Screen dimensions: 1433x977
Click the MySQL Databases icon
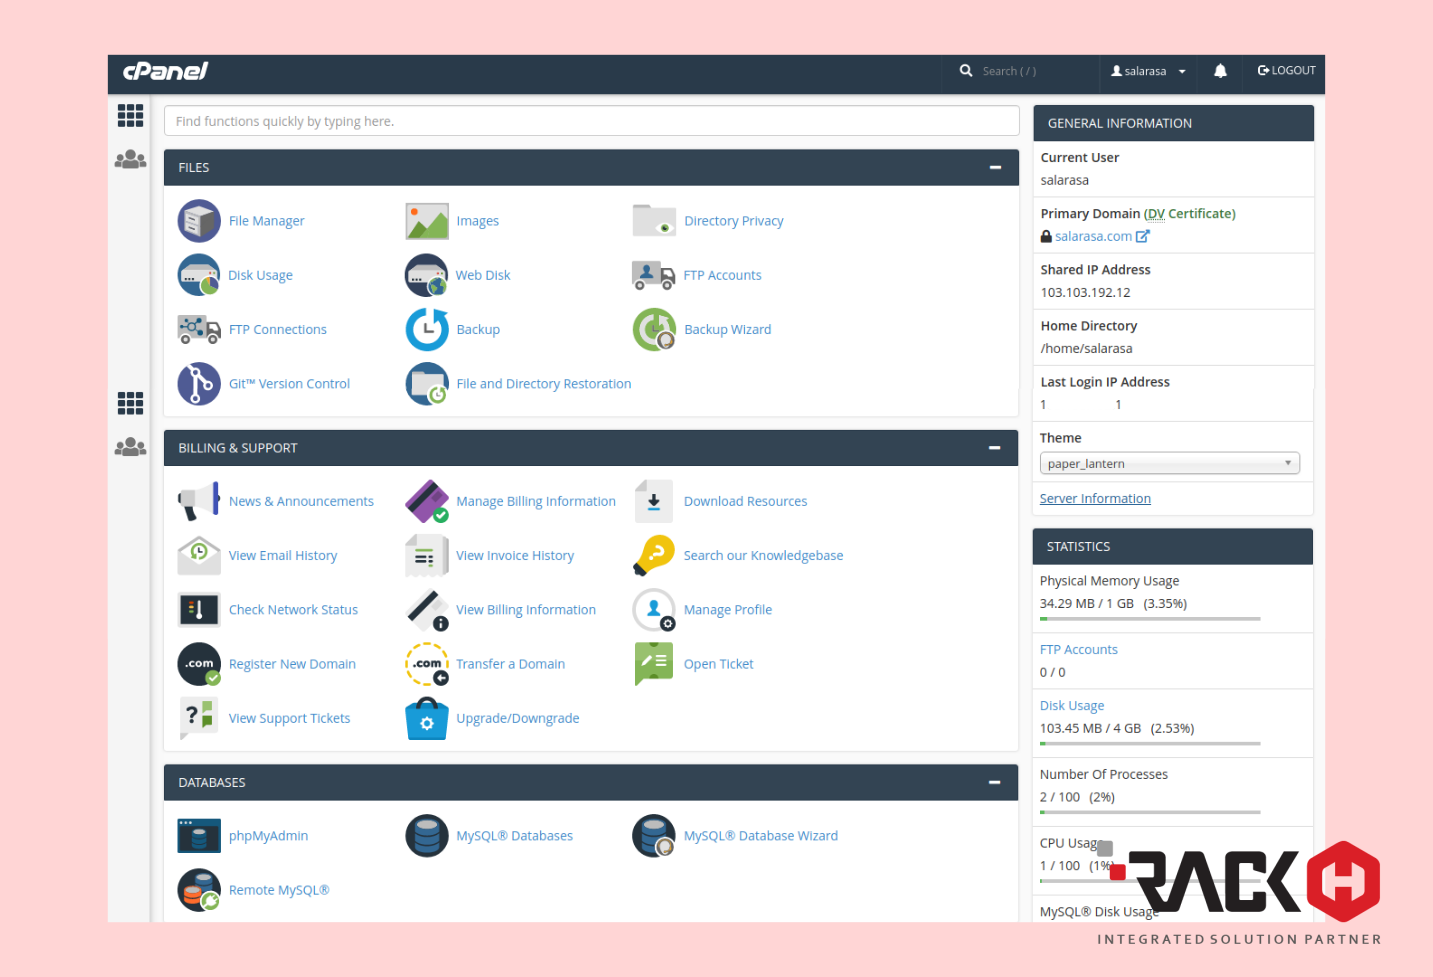tap(427, 835)
